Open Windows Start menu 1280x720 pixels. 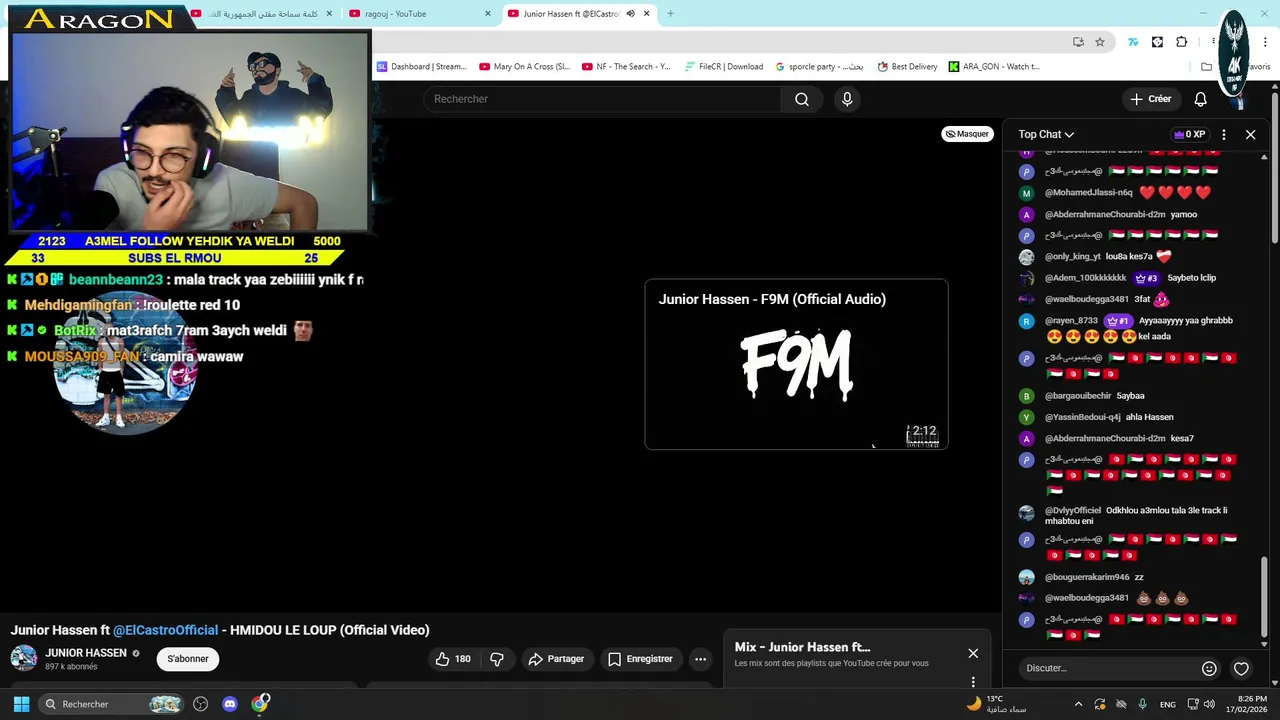pyautogui.click(x=21, y=704)
